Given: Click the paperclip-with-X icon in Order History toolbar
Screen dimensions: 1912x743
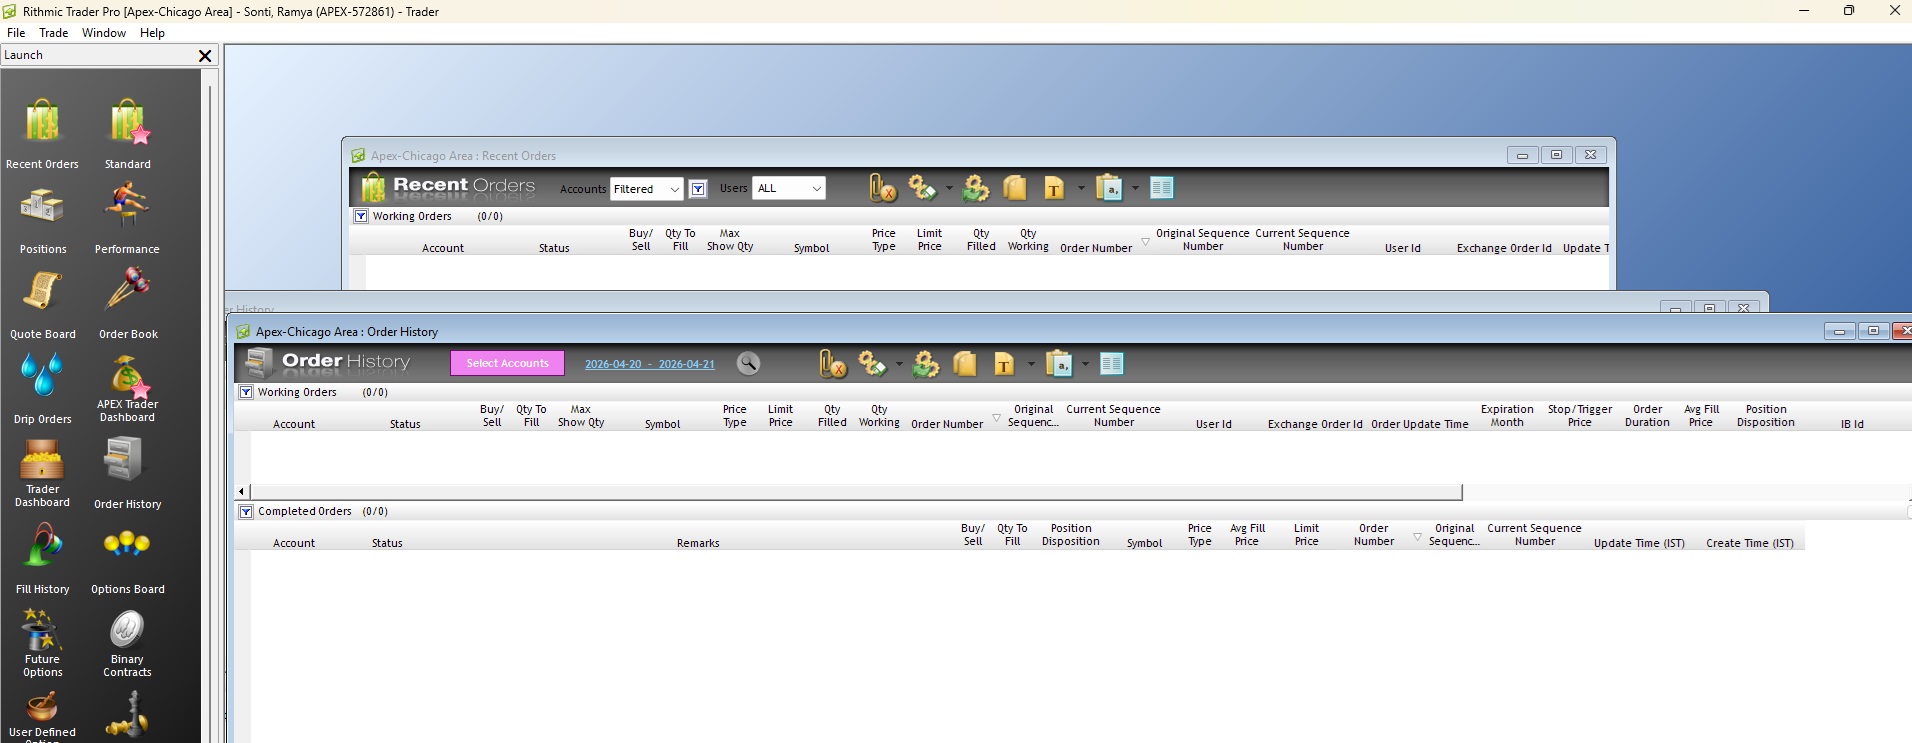Looking at the screenshot, I should (833, 364).
